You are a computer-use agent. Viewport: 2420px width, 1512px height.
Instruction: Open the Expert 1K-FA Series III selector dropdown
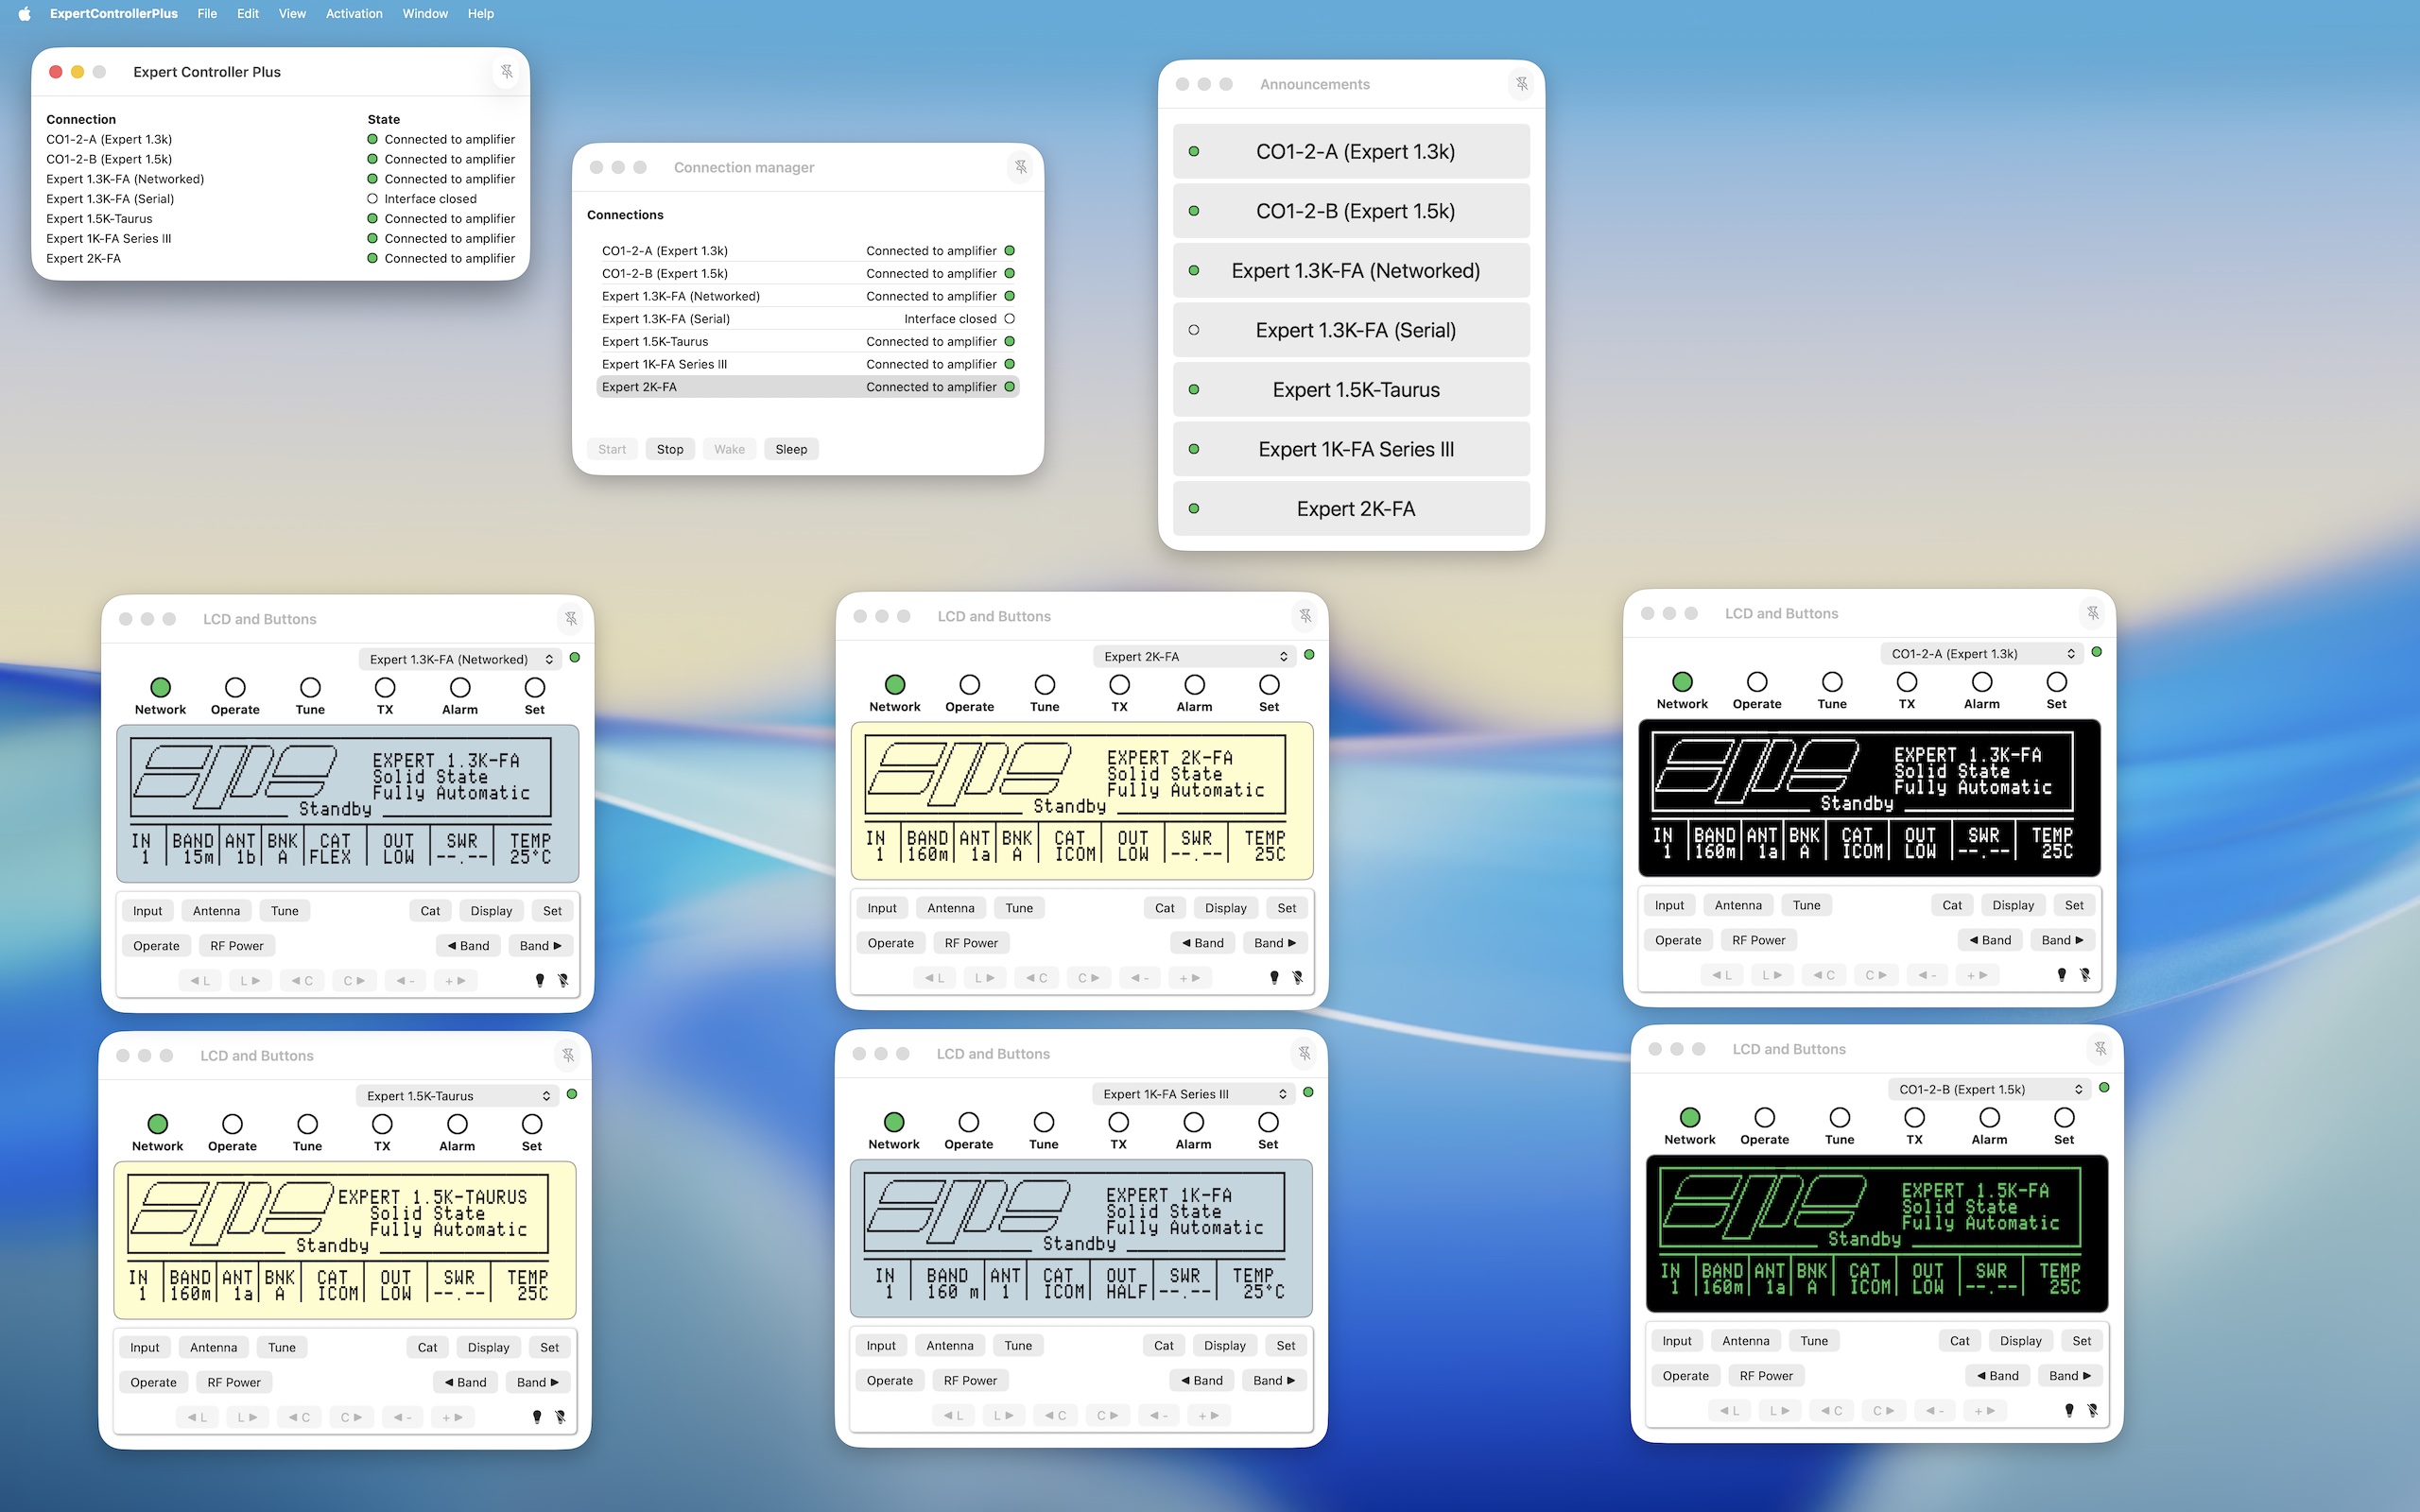[1193, 1094]
